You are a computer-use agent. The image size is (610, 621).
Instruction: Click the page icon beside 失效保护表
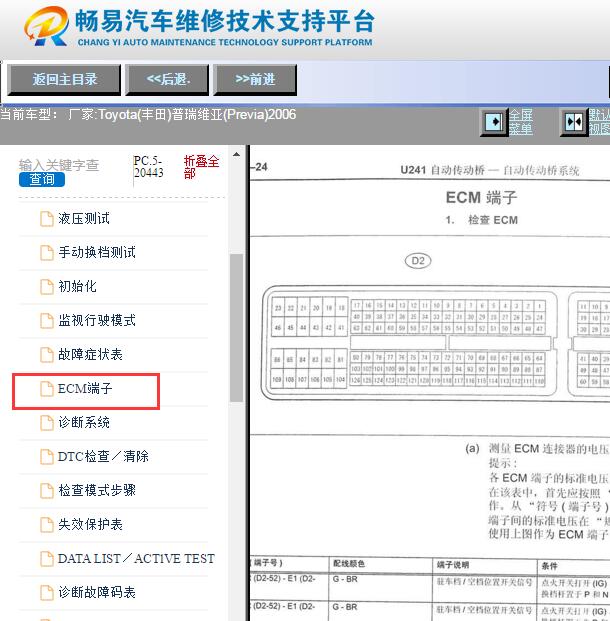47,525
